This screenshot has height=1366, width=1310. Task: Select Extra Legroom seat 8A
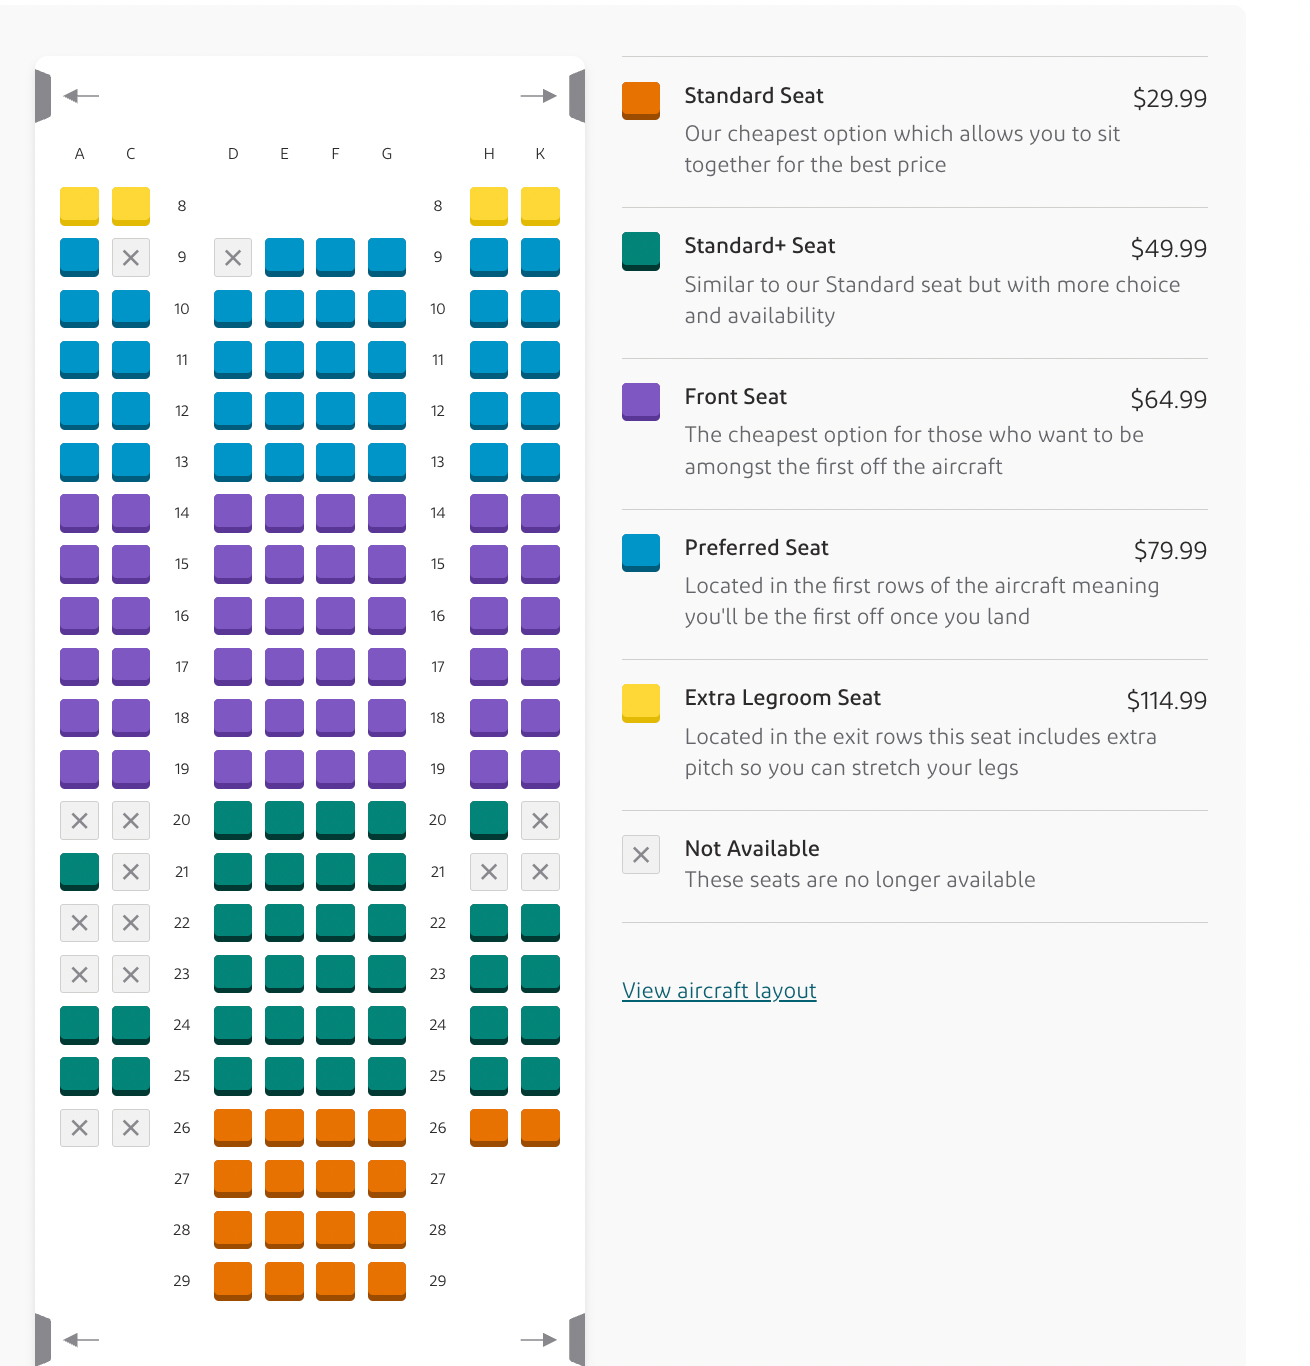(x=79, y=205)
